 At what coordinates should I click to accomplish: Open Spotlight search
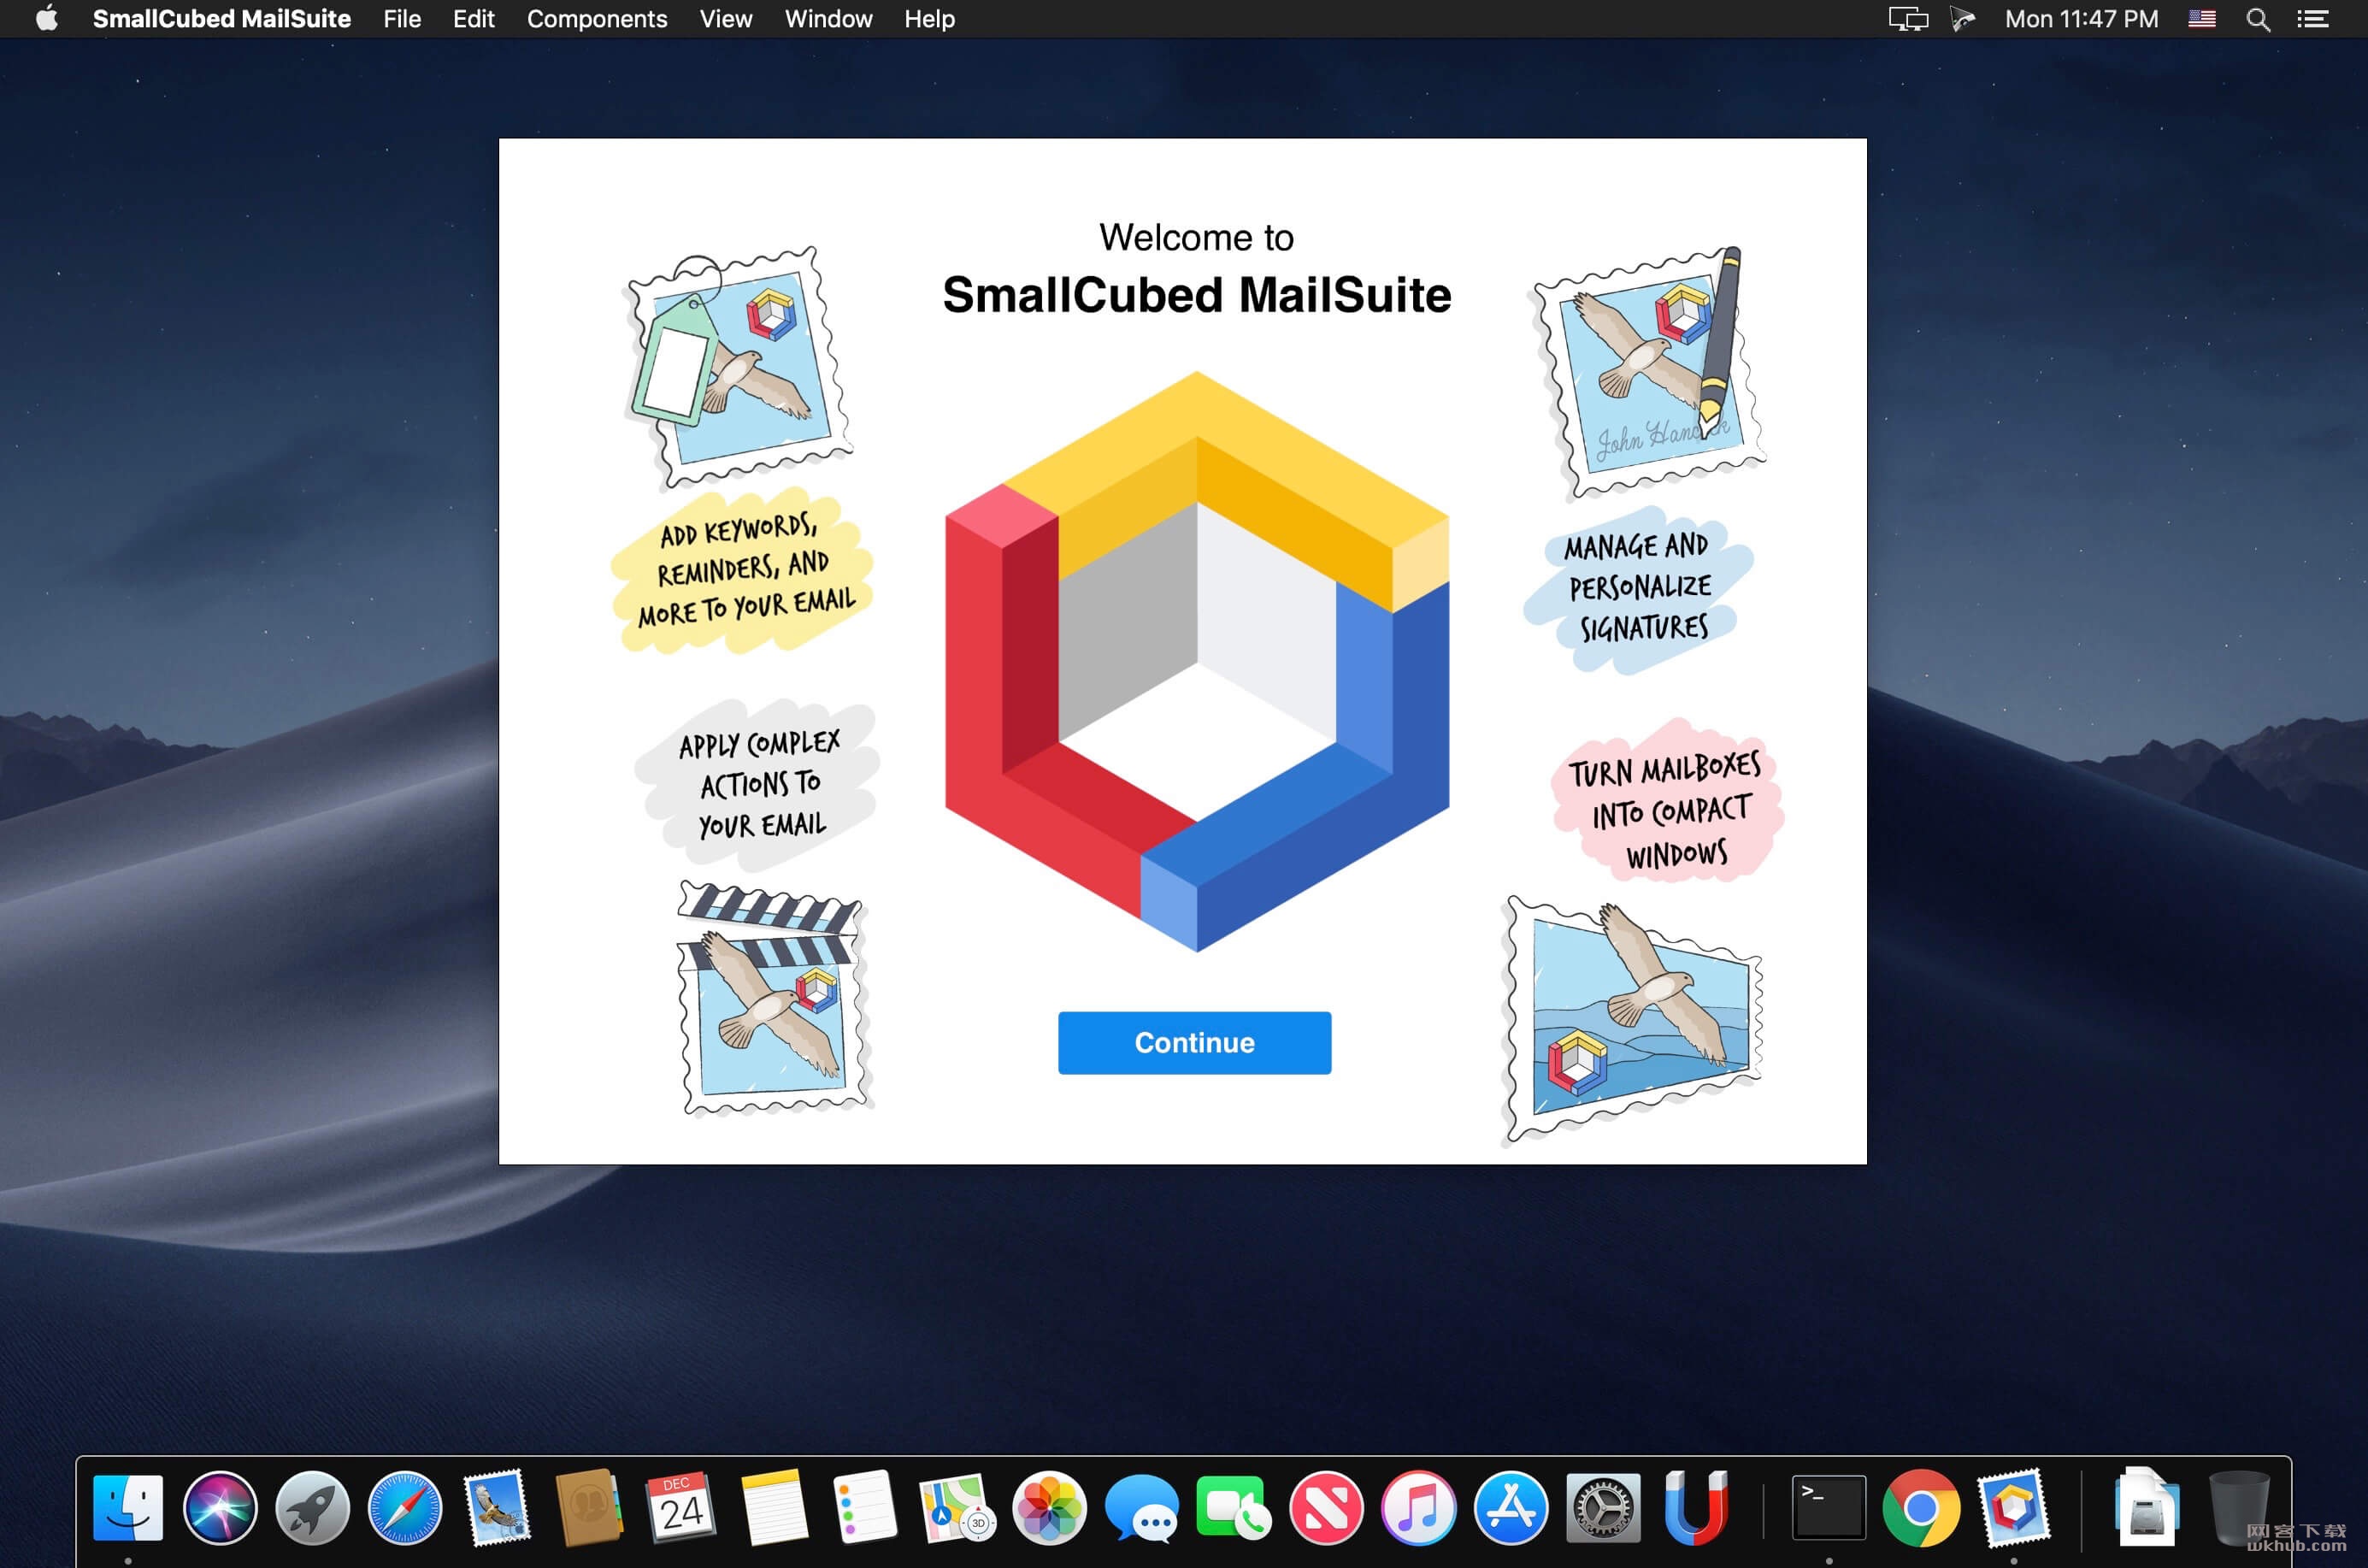2257,19
